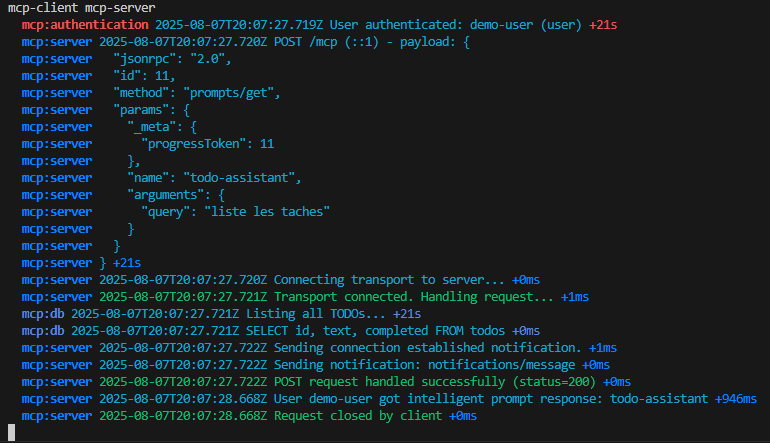770x443 pixels.
Task: Click the "Connecting transport to server..." message
Action: click(389, 280)
